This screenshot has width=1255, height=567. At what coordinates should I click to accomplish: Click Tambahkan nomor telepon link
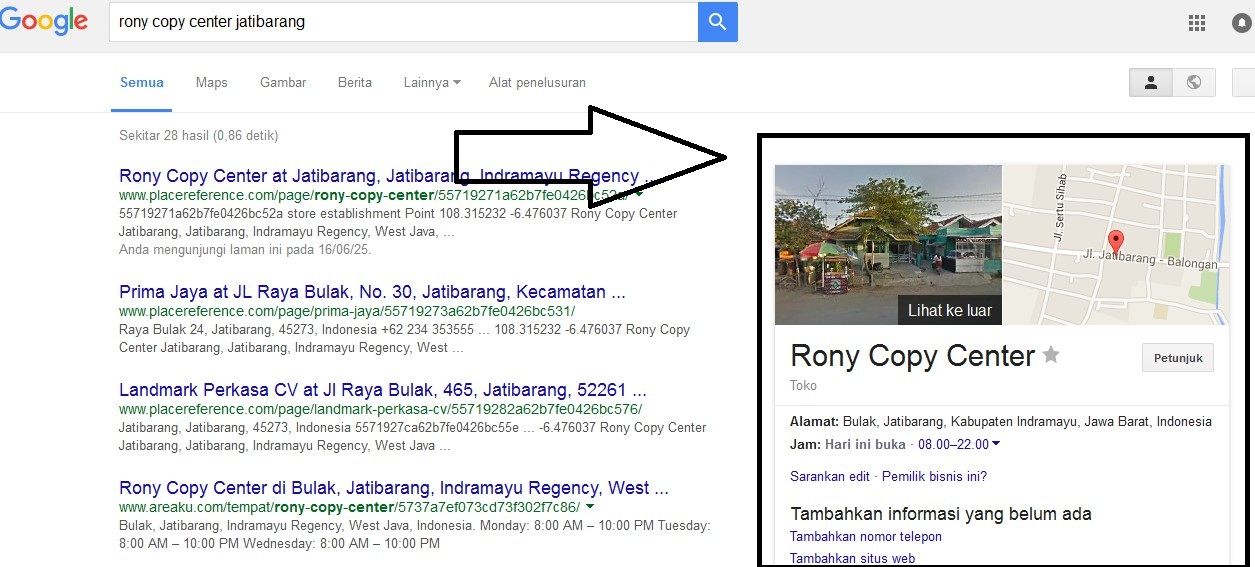coord(866,537)
